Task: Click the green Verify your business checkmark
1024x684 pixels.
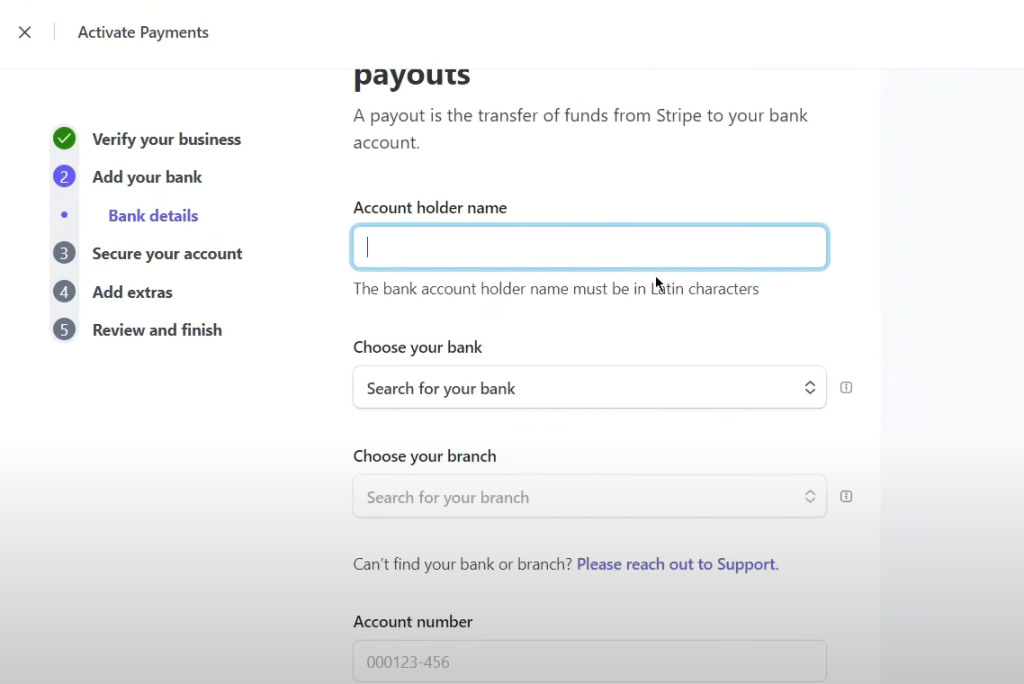Action: coord(65,139)
